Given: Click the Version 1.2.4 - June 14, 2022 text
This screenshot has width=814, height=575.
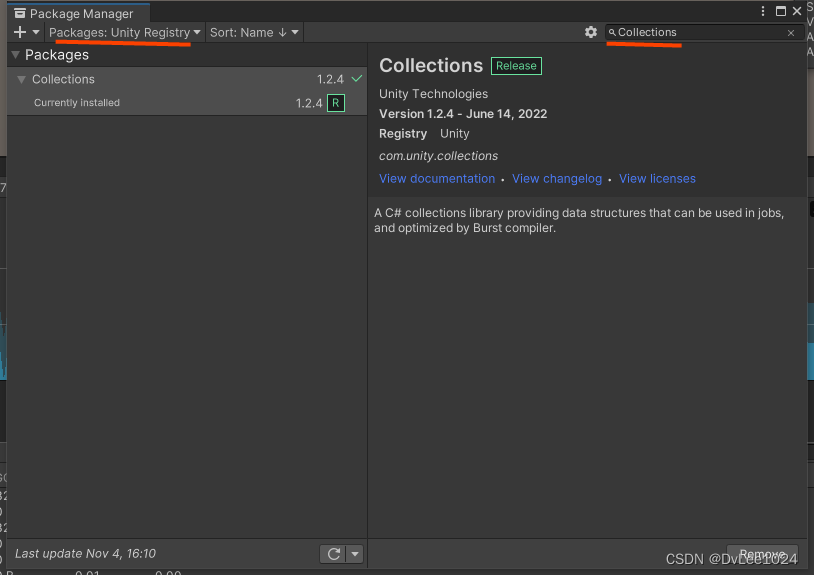Looking at the screenshot, I should 463,114.
